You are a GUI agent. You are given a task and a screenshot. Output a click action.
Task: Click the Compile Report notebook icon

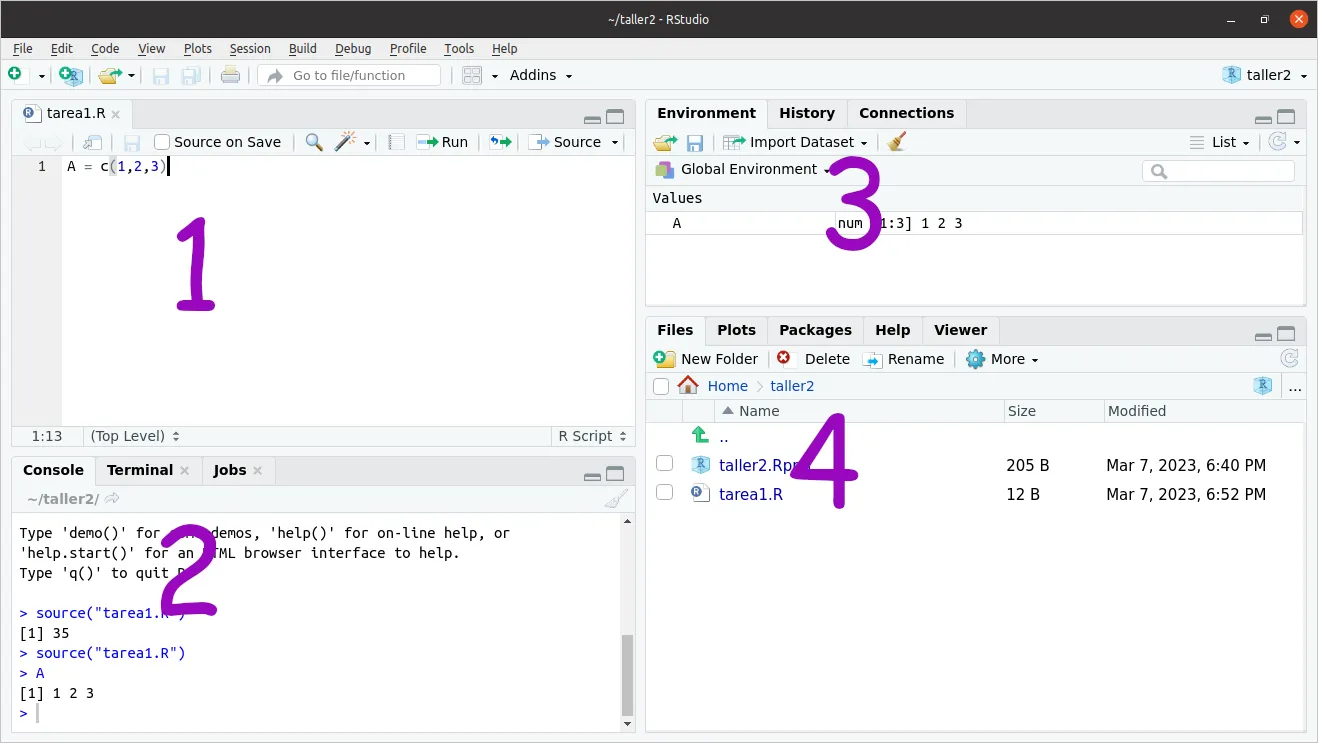[x=396, y=142]
